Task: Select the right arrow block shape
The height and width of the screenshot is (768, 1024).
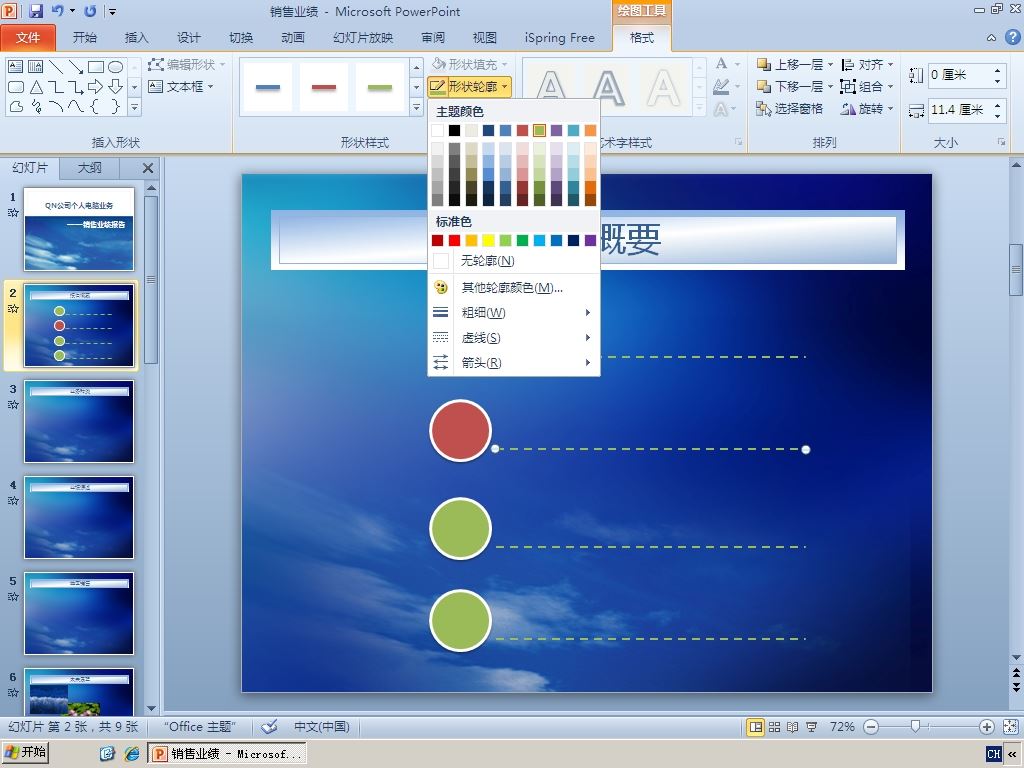Action: [x=96, y=87]
